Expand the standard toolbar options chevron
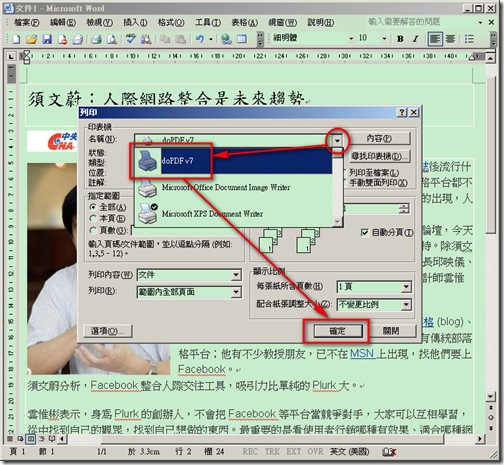 (x=260, y=39)
